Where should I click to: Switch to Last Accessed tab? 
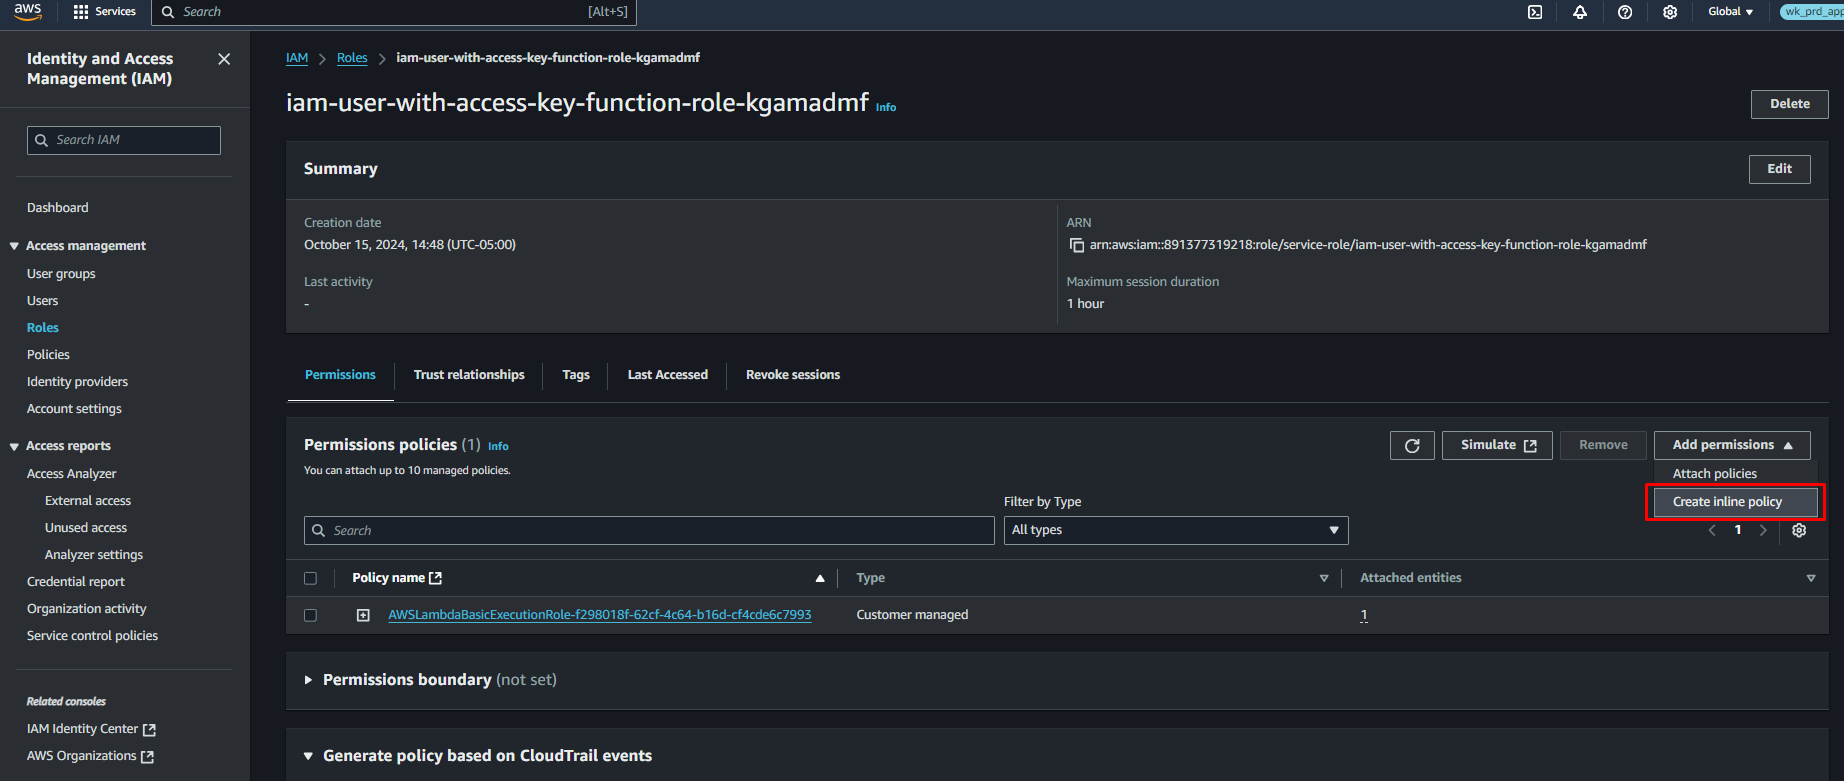point(667,375)
